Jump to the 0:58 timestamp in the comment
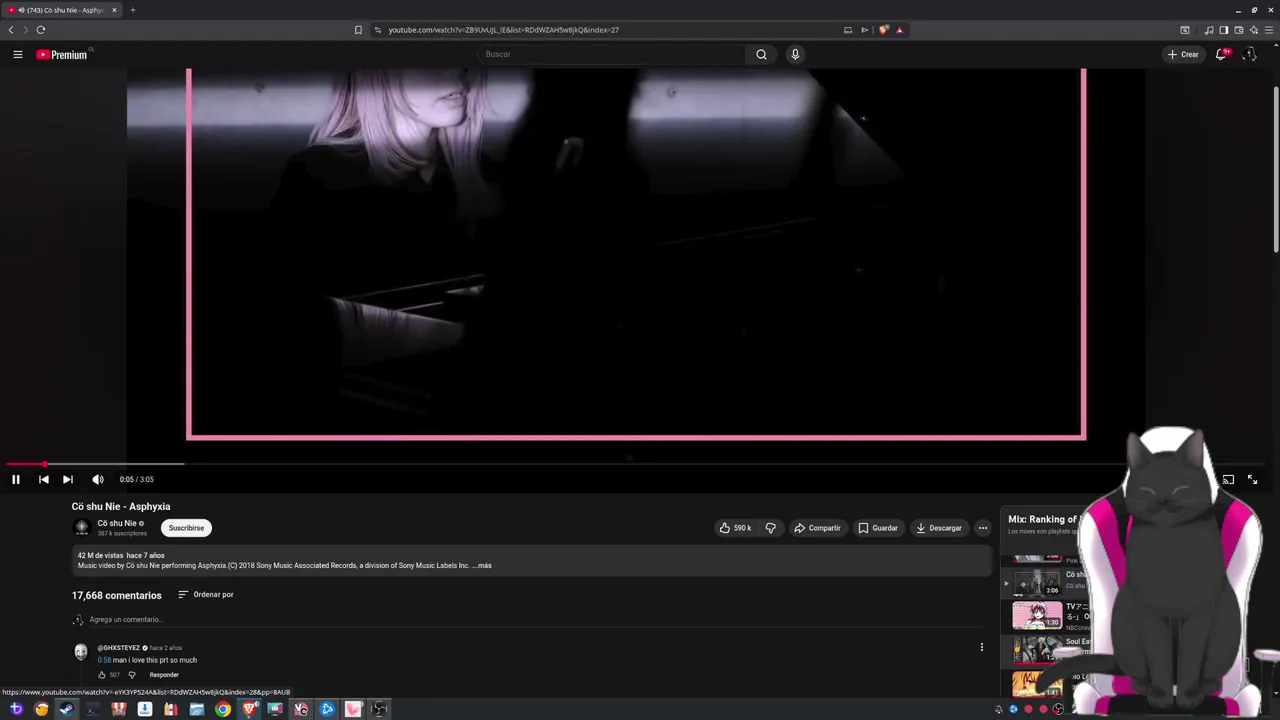Screen dimensions: 1280x720 click(x=104, y=660)
